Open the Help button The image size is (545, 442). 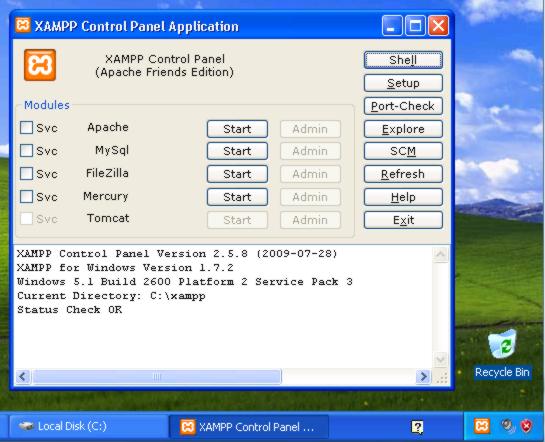coord(403,197)
